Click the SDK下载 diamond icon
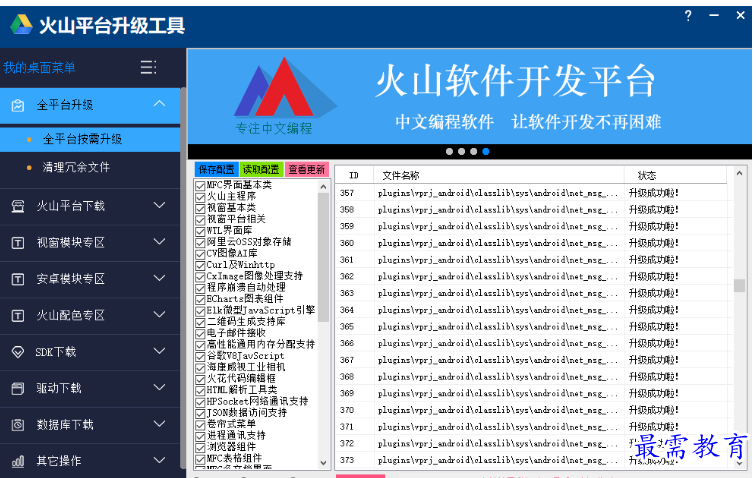Screen dimensions: 756x478 [x=18, y=352]
